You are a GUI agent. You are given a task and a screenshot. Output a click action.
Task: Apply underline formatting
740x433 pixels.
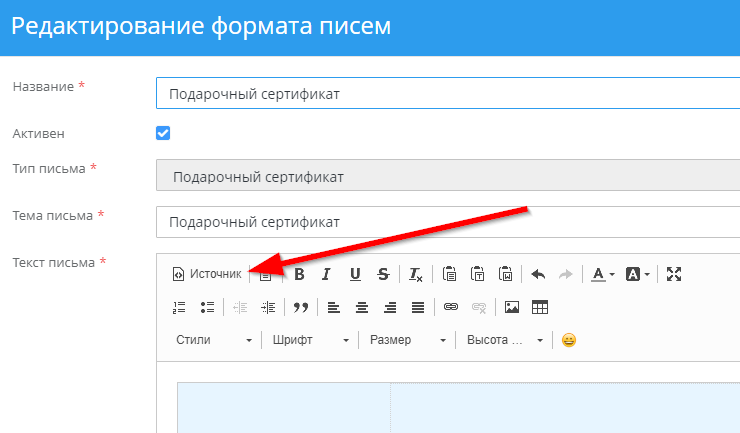pos(355,274)
